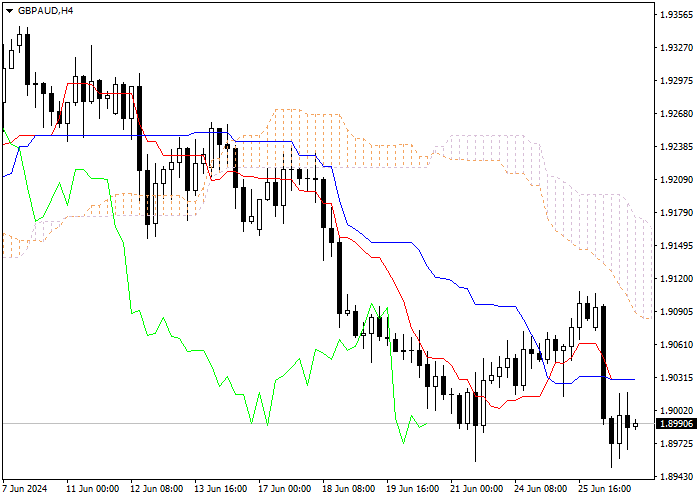
Task: Click the 13 Jun 16:00 time label
Action: click(x=221, y=489)
